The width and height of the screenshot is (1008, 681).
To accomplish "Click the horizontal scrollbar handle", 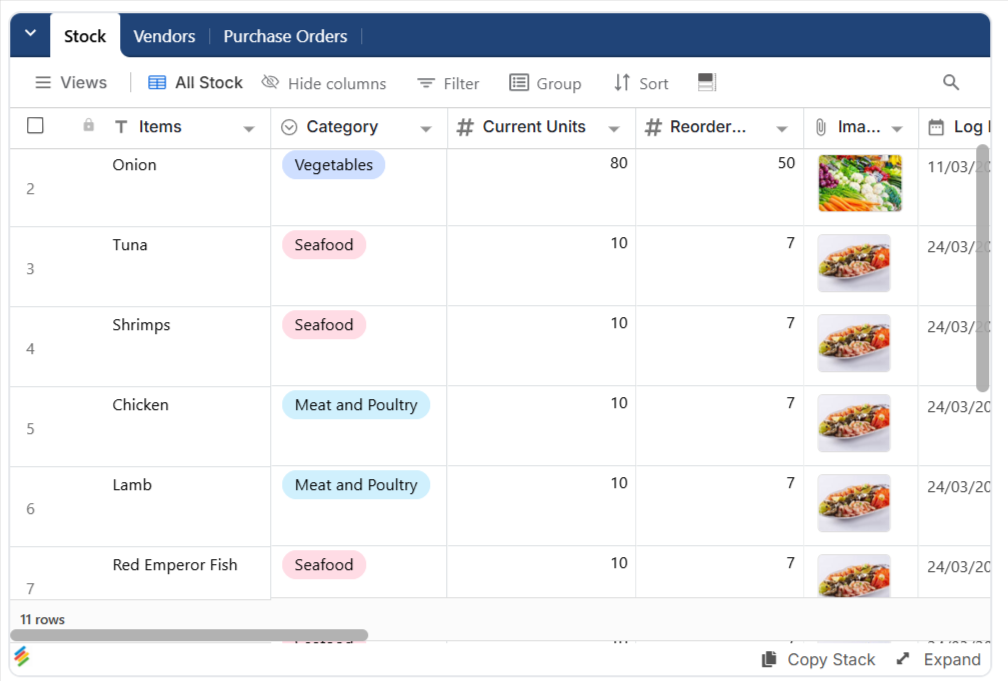I will 189,635.
